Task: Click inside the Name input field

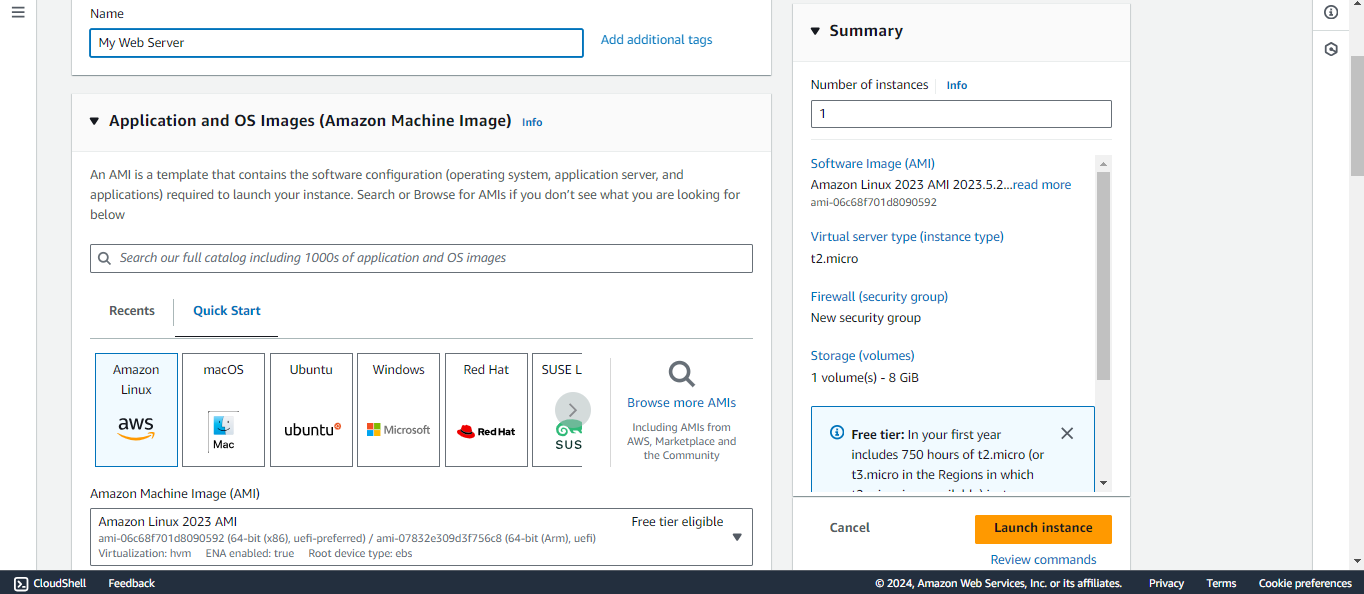Action: tap(336, 43)
